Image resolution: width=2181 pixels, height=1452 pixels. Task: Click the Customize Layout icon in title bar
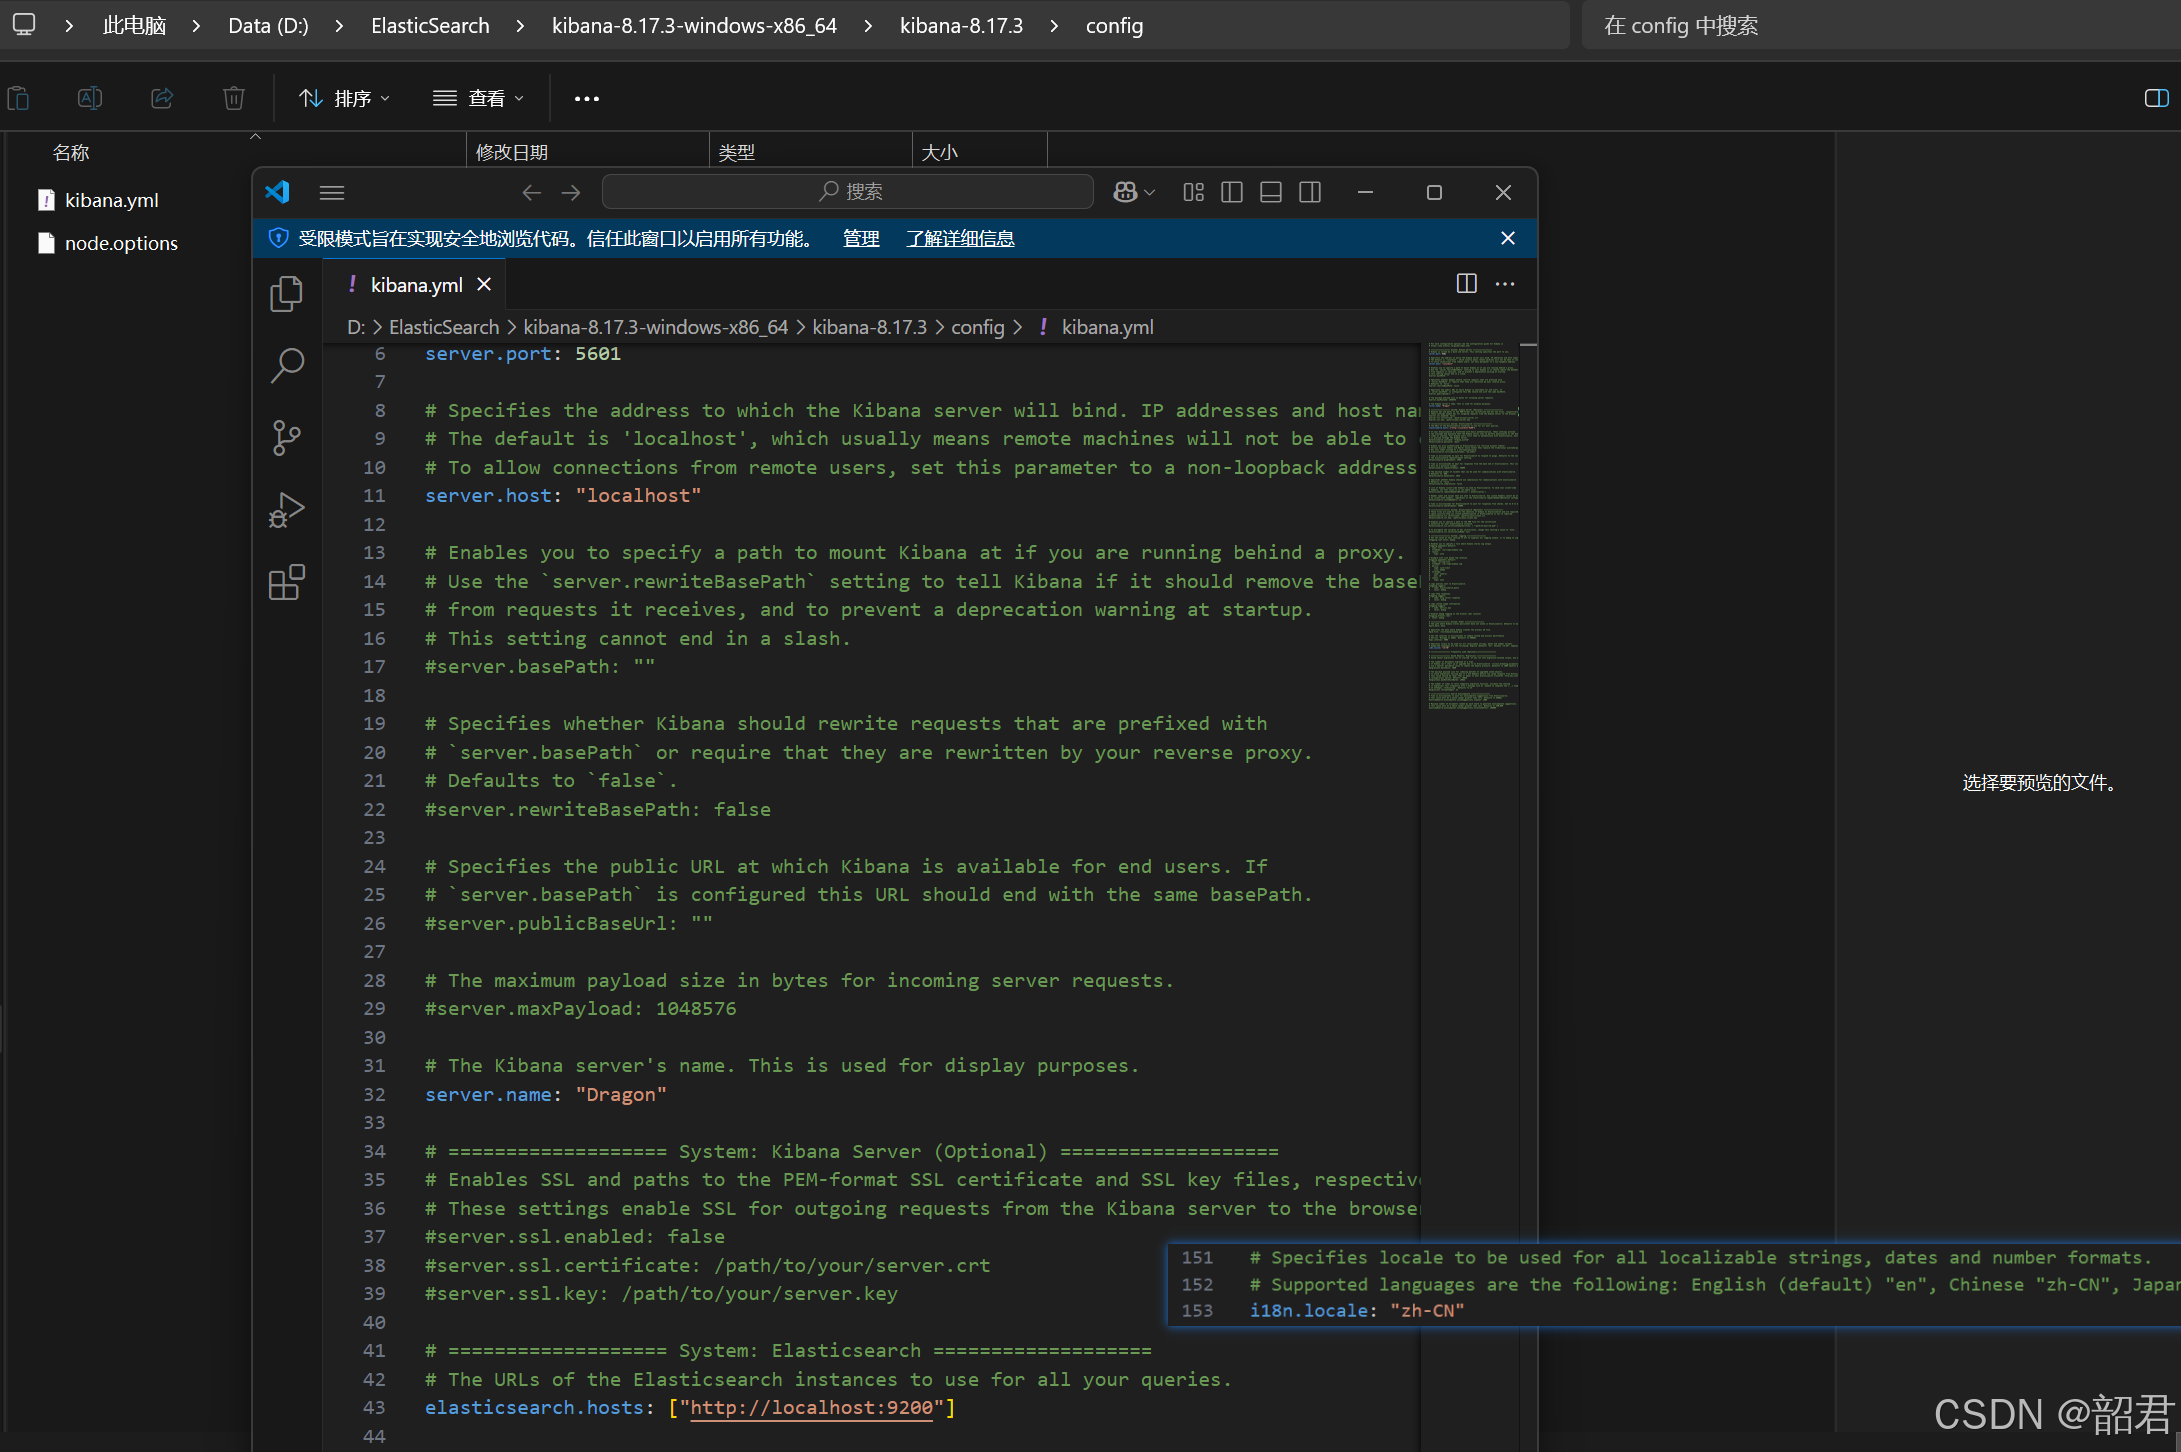click(x=1193, y=192)
